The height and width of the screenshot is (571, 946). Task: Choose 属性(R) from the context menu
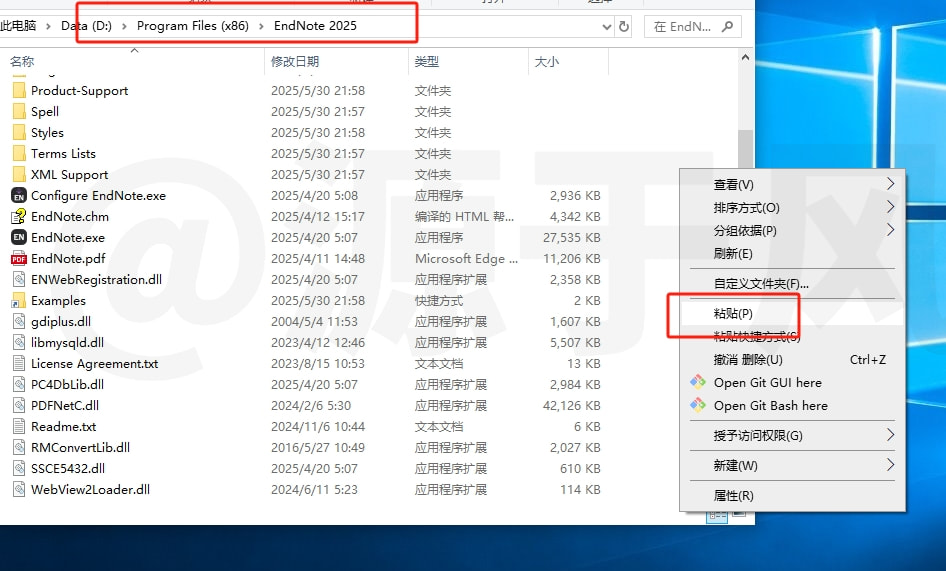[792, 496]
